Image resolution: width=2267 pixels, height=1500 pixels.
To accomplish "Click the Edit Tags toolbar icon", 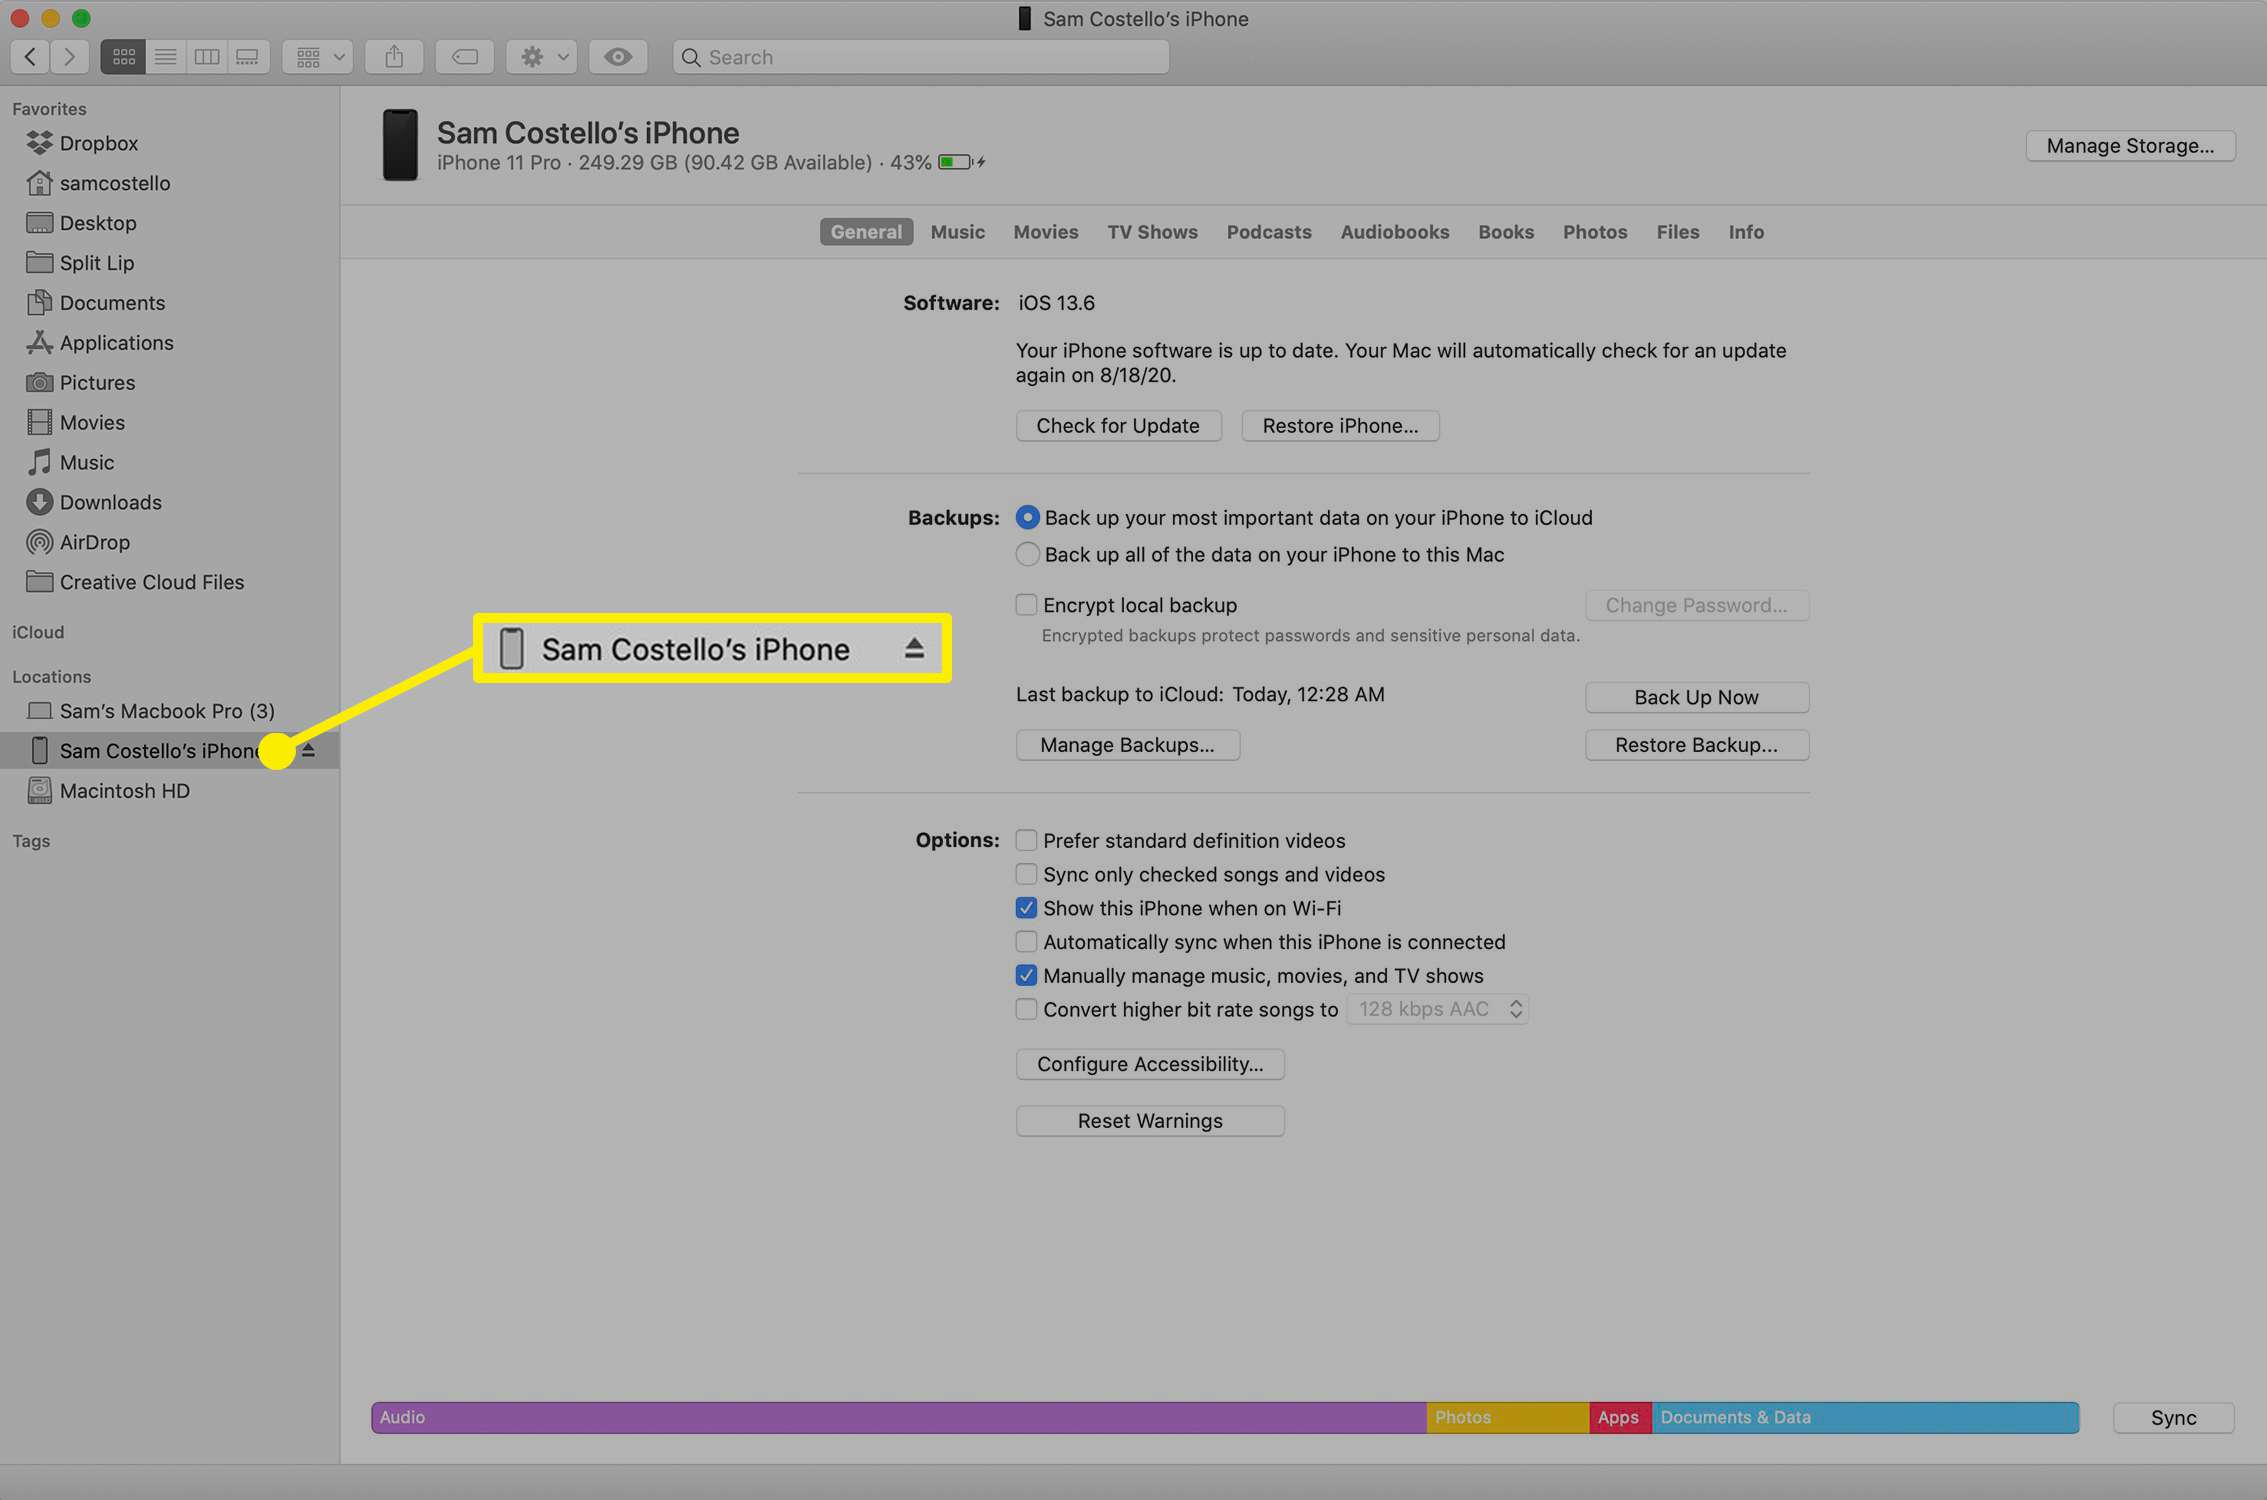I will [x=465, y=57].
